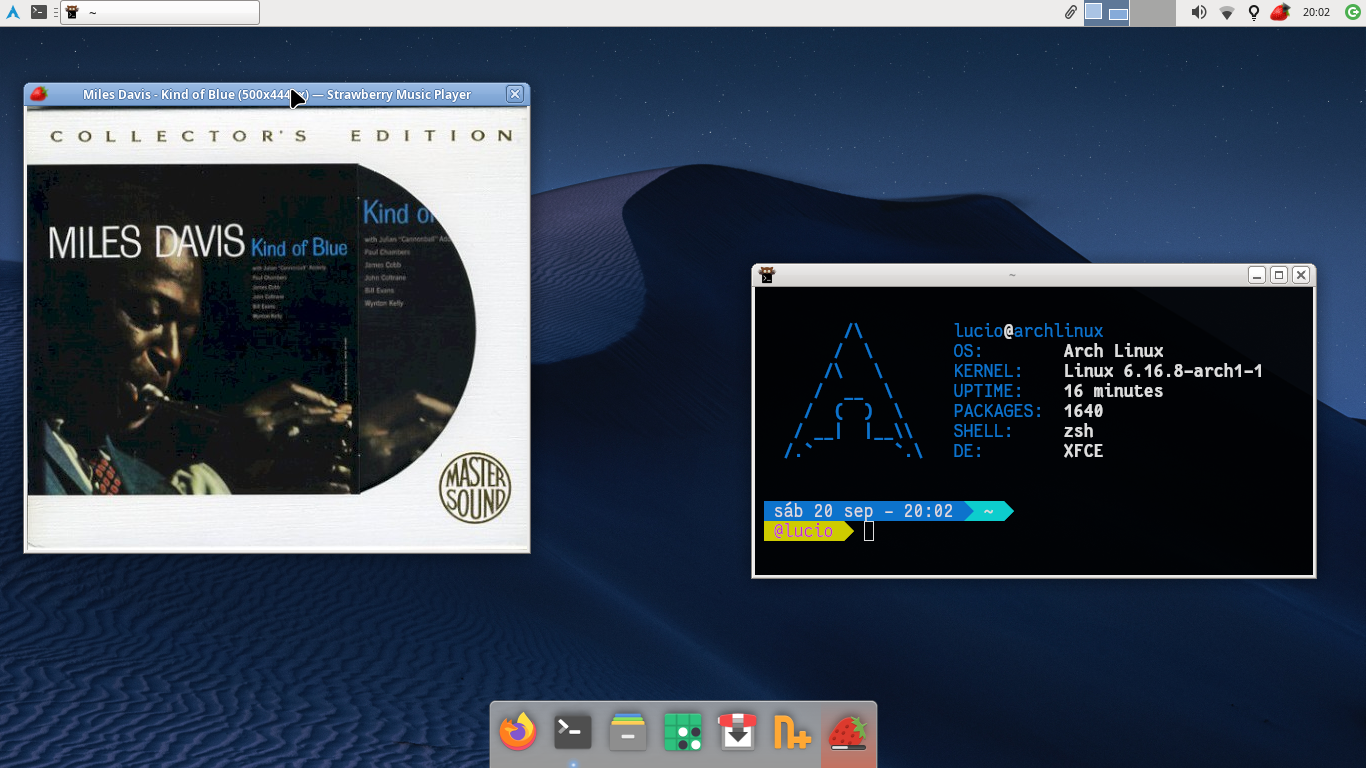Open the download manager from the dock
The width and height of the screenshot is (1366, 768).
pyautogui.click(x=738, y=732)
